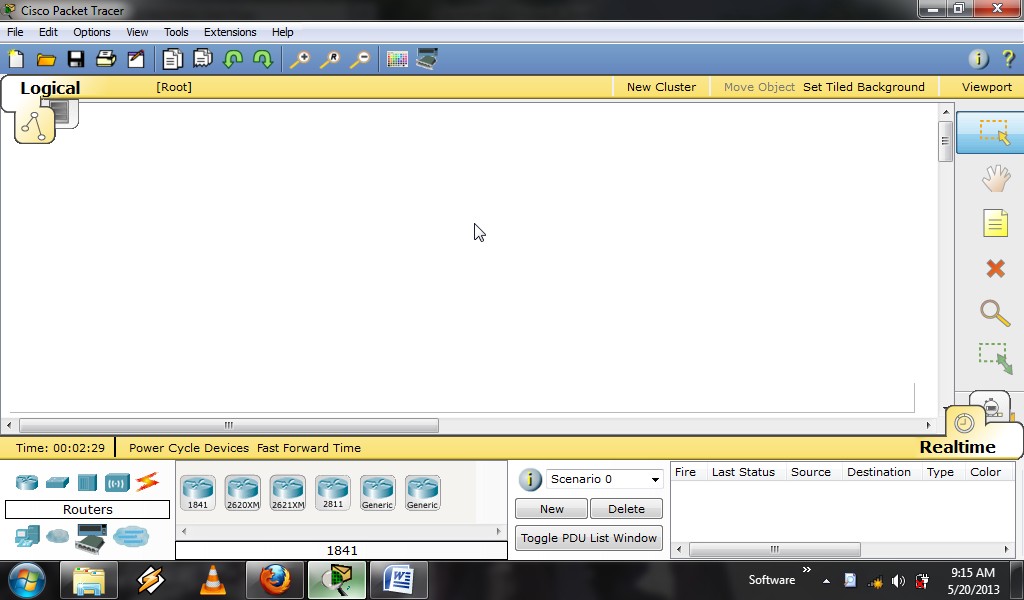Select the End Devices category icon
Screen dimensions: 1024x600
click(x=27, y=537)
